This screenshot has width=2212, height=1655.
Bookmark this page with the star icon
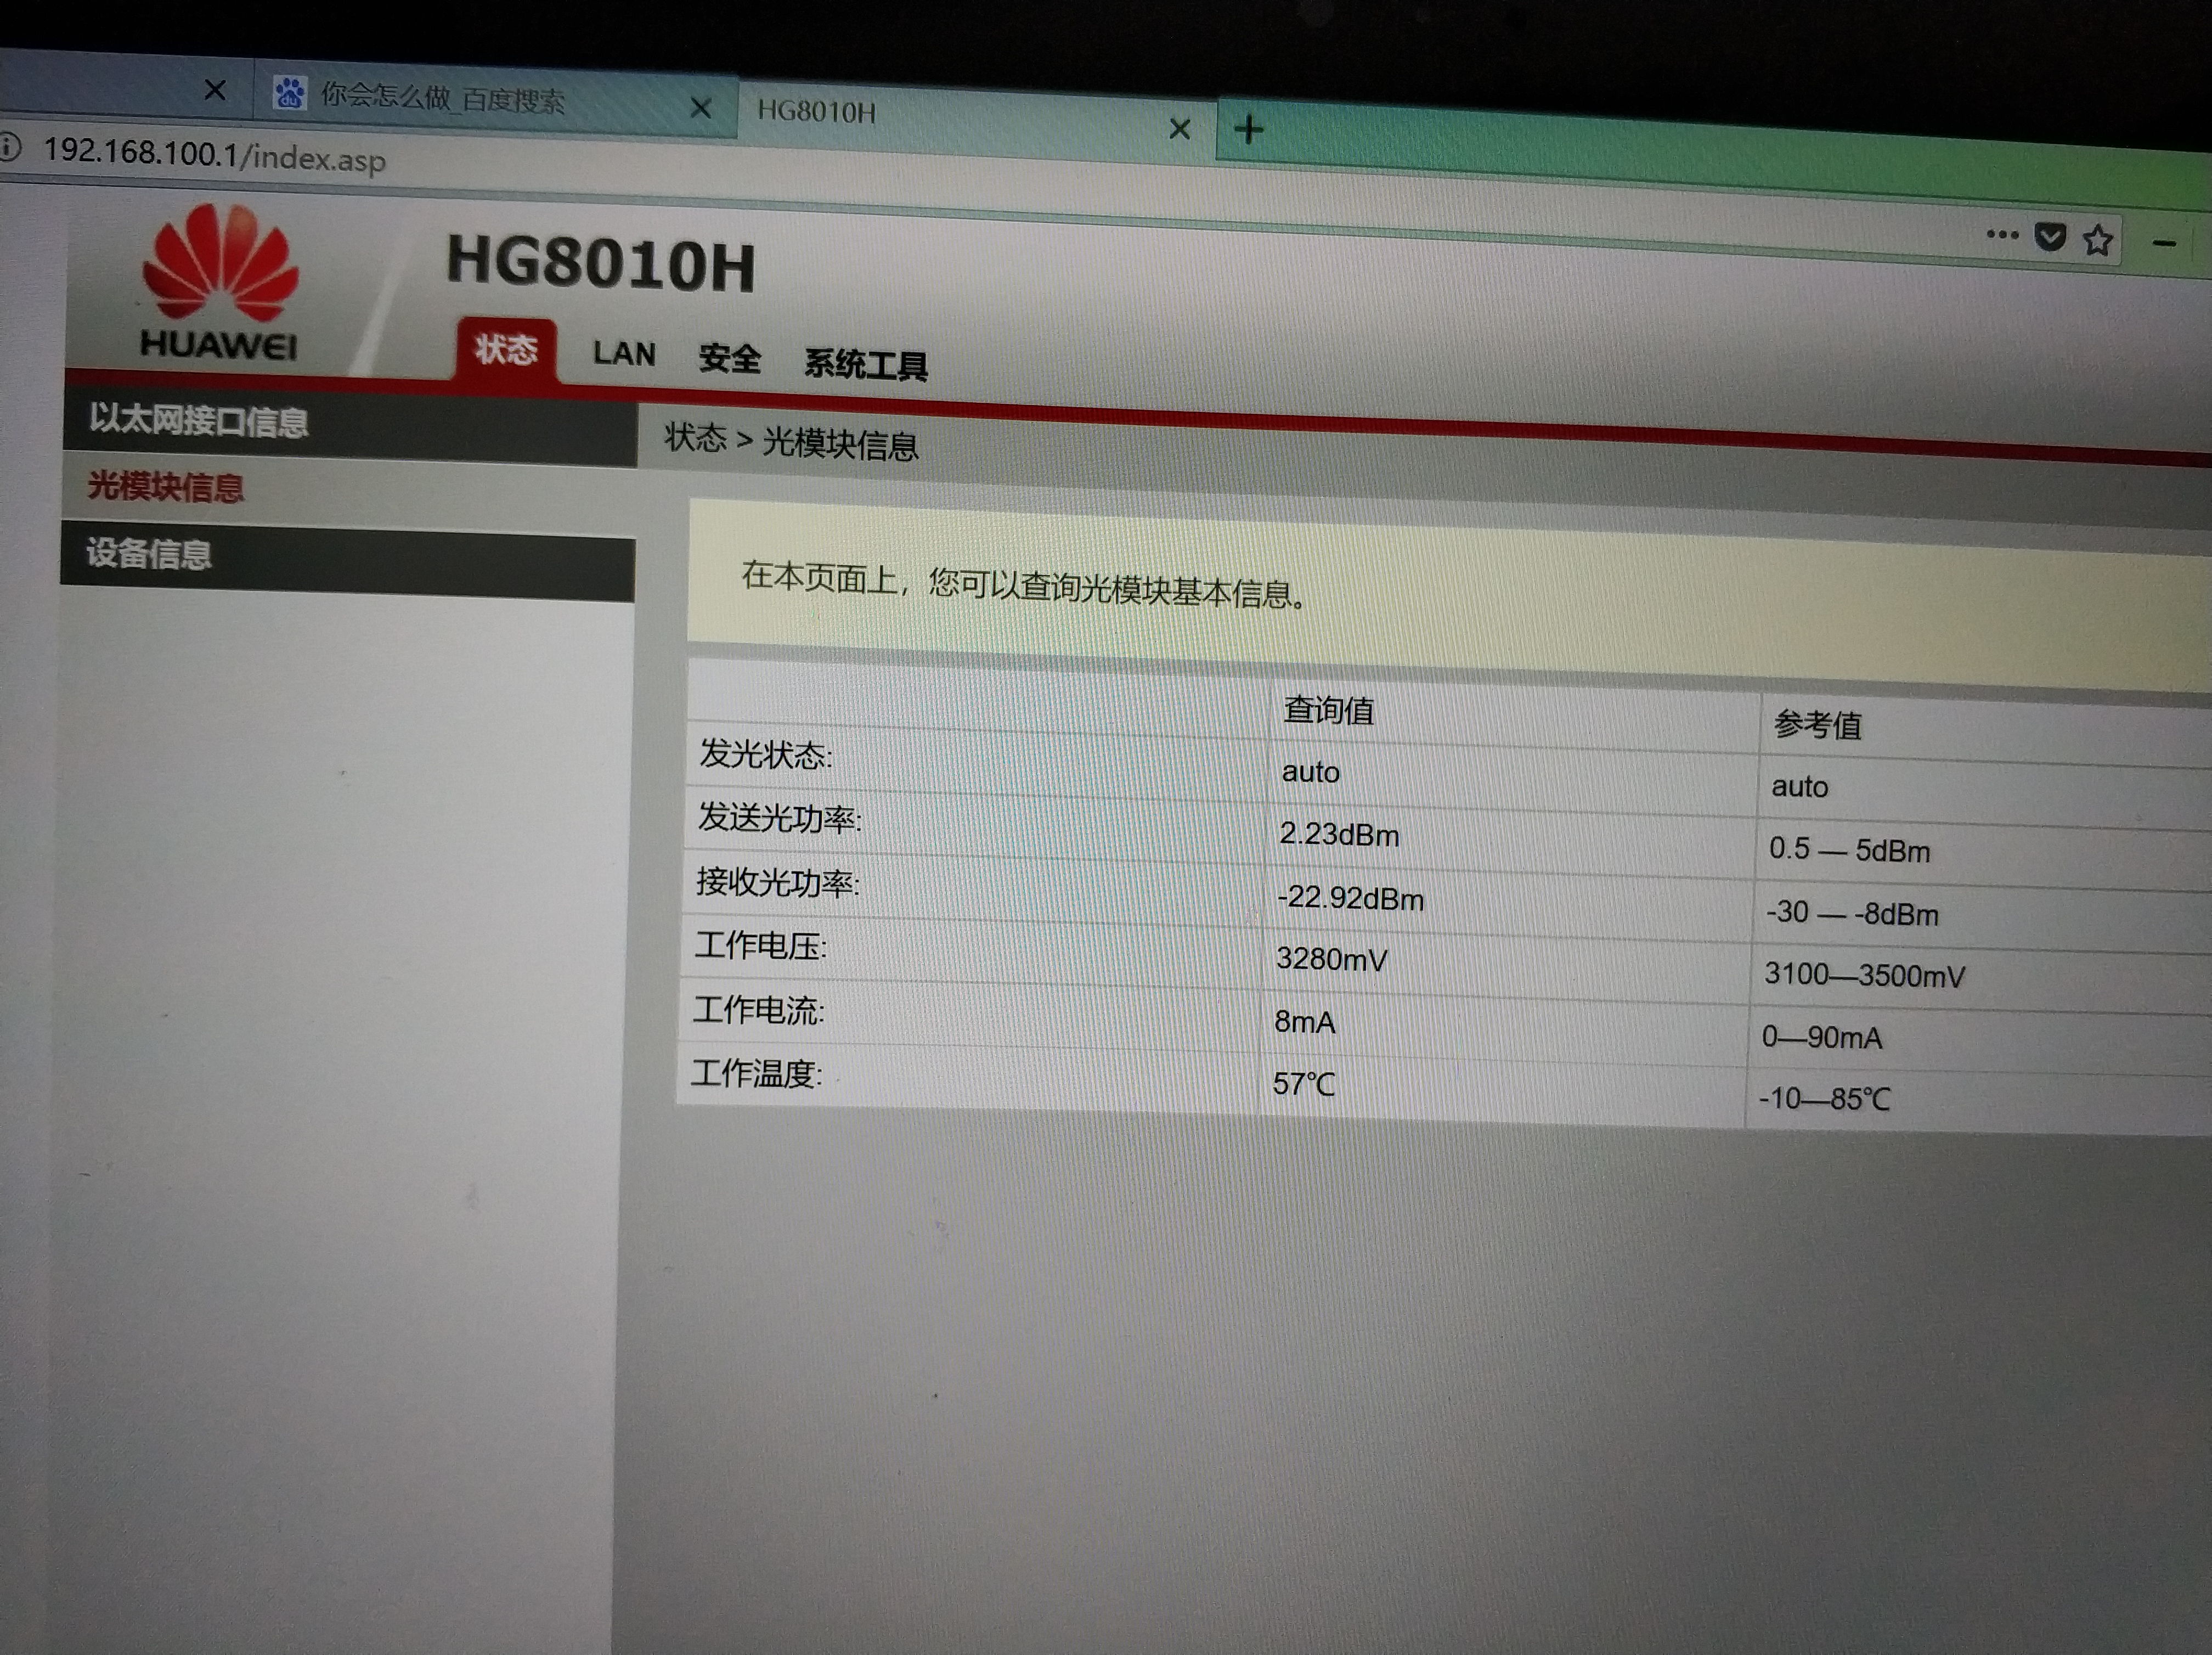2100,238
